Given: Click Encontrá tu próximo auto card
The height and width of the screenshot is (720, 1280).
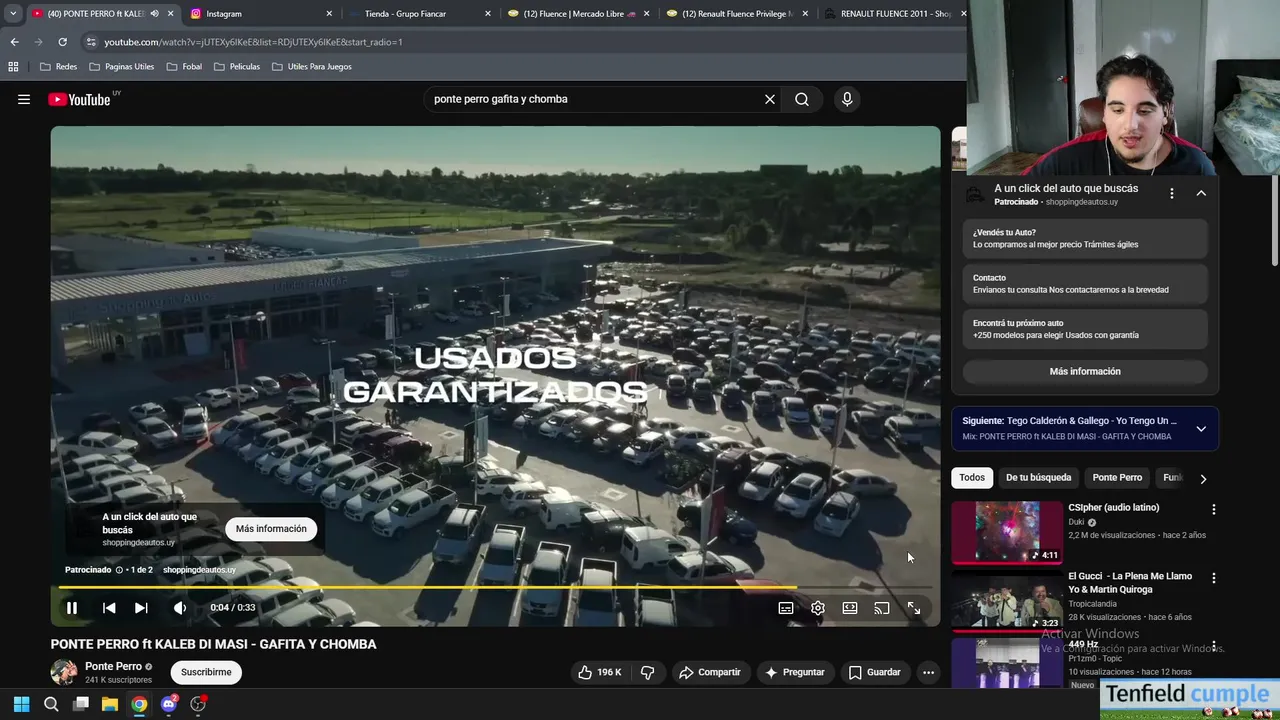Looking at the screenshot, I should coord(1085,329).
